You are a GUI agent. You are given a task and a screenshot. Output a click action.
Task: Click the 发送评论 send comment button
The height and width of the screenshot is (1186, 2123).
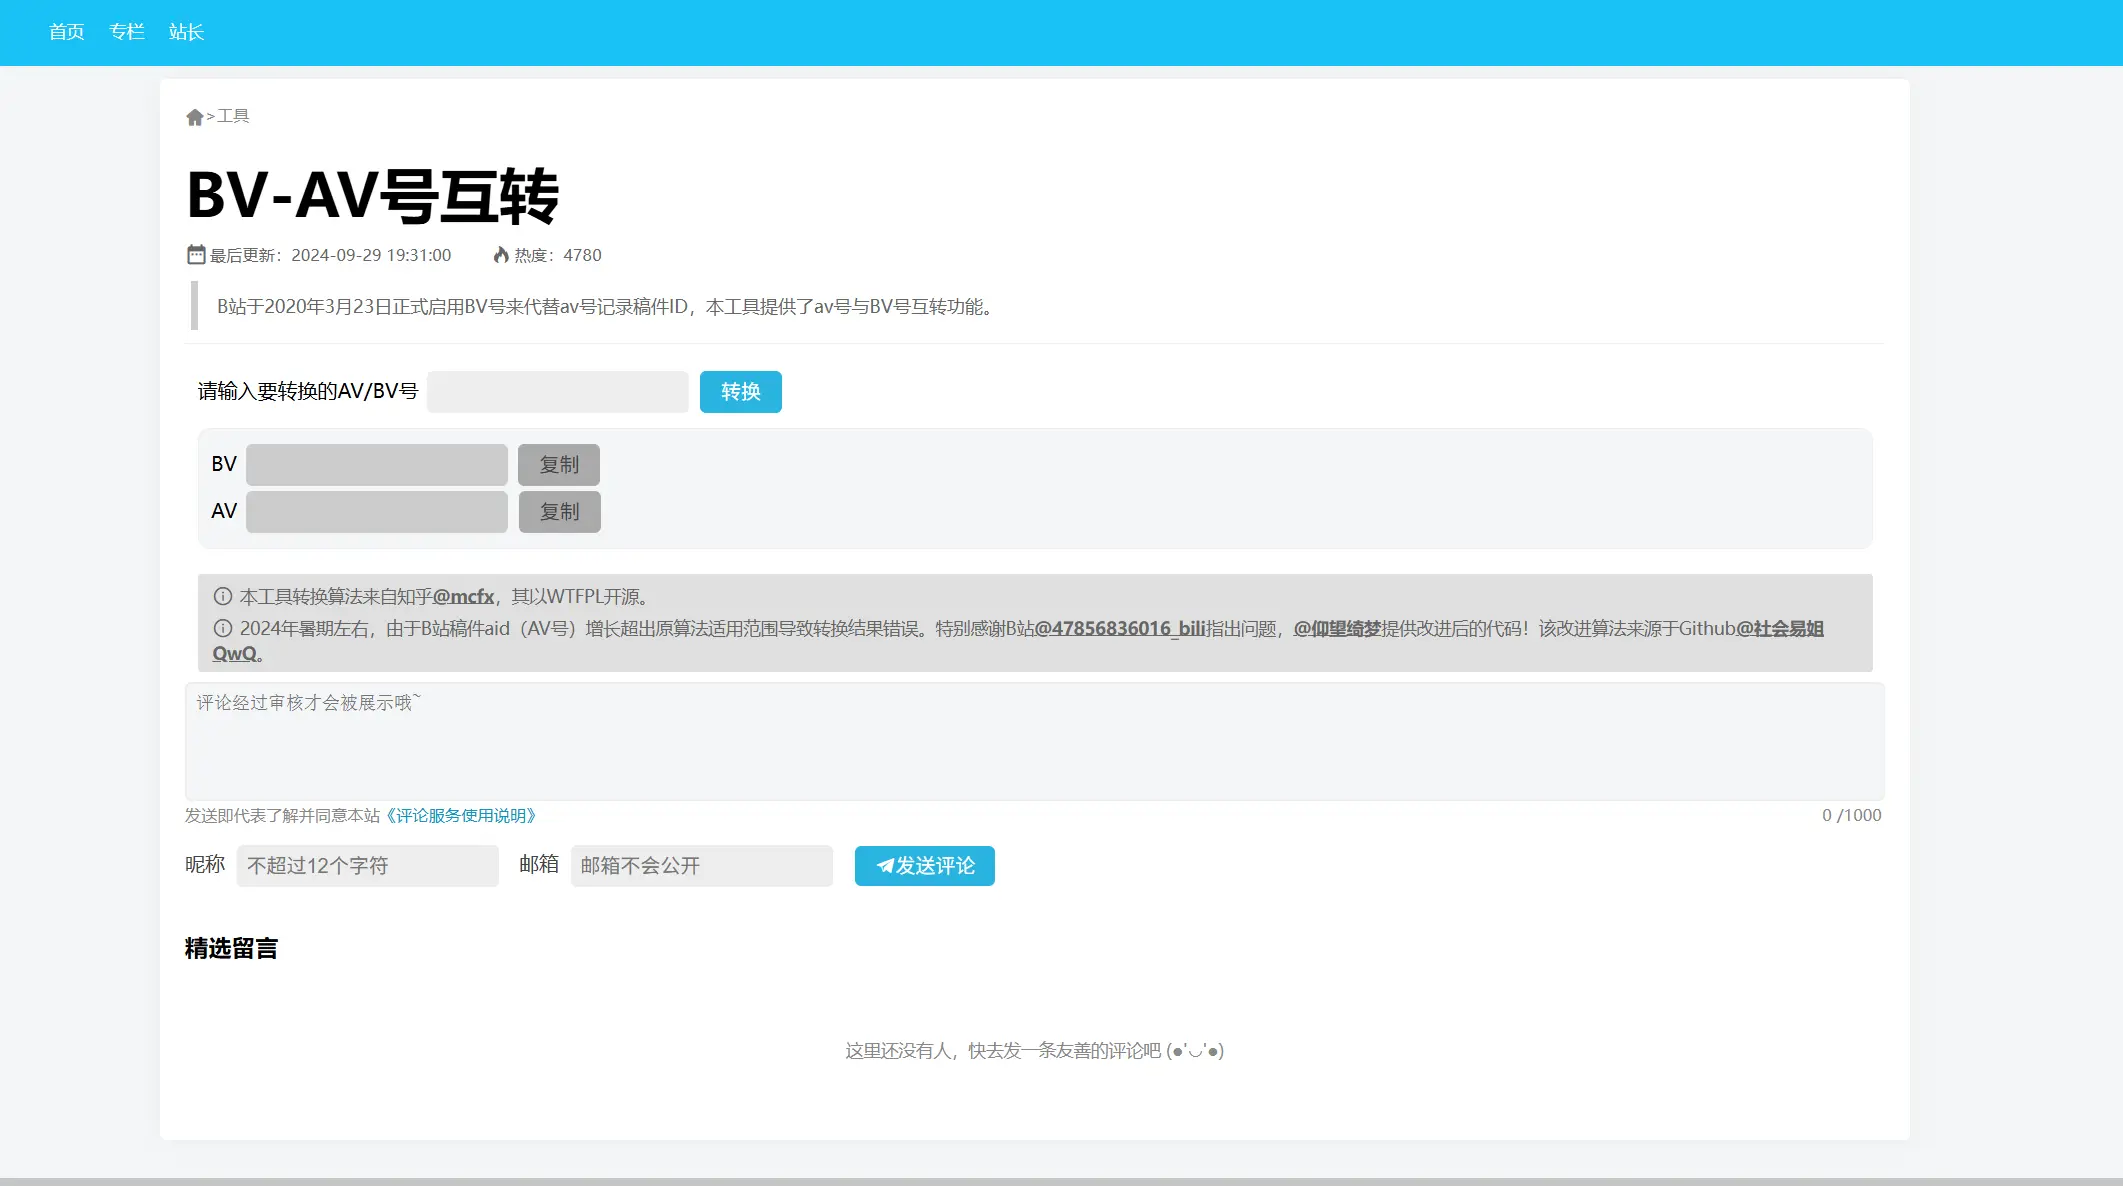click(x=924, y=866)
